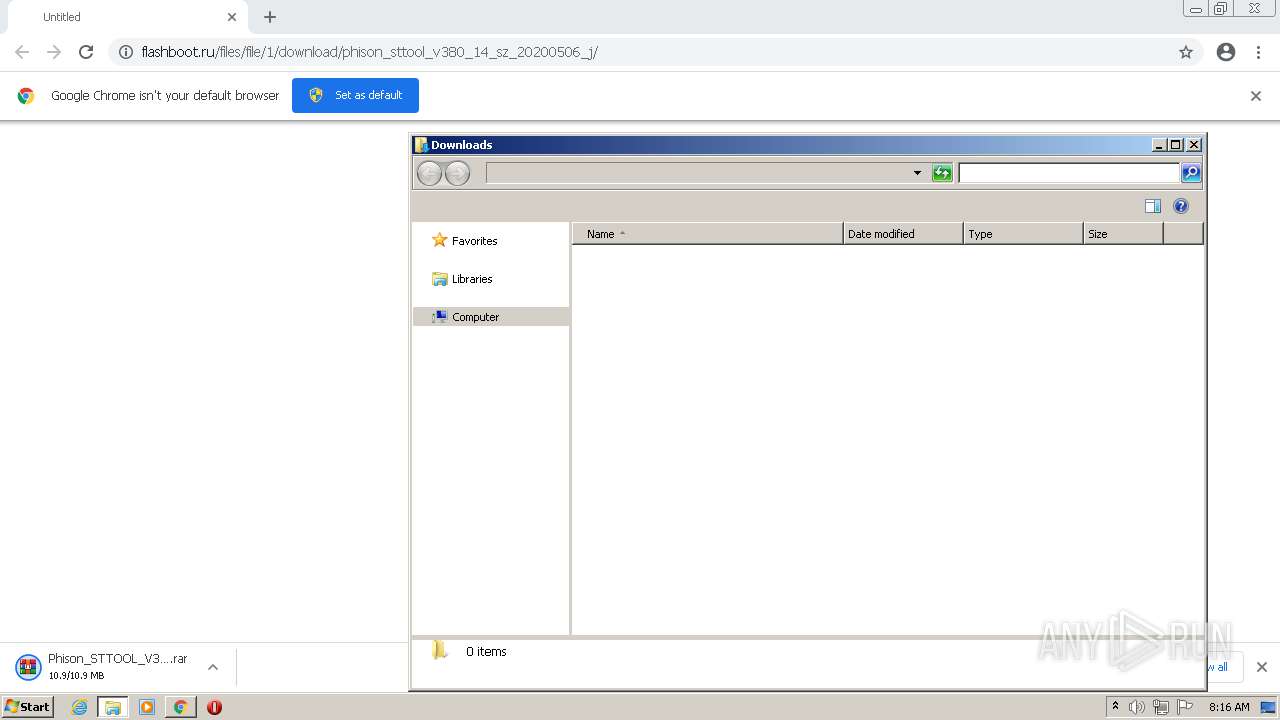Sort by Date modified column
Screen dimensions: 1280x720
903,234
